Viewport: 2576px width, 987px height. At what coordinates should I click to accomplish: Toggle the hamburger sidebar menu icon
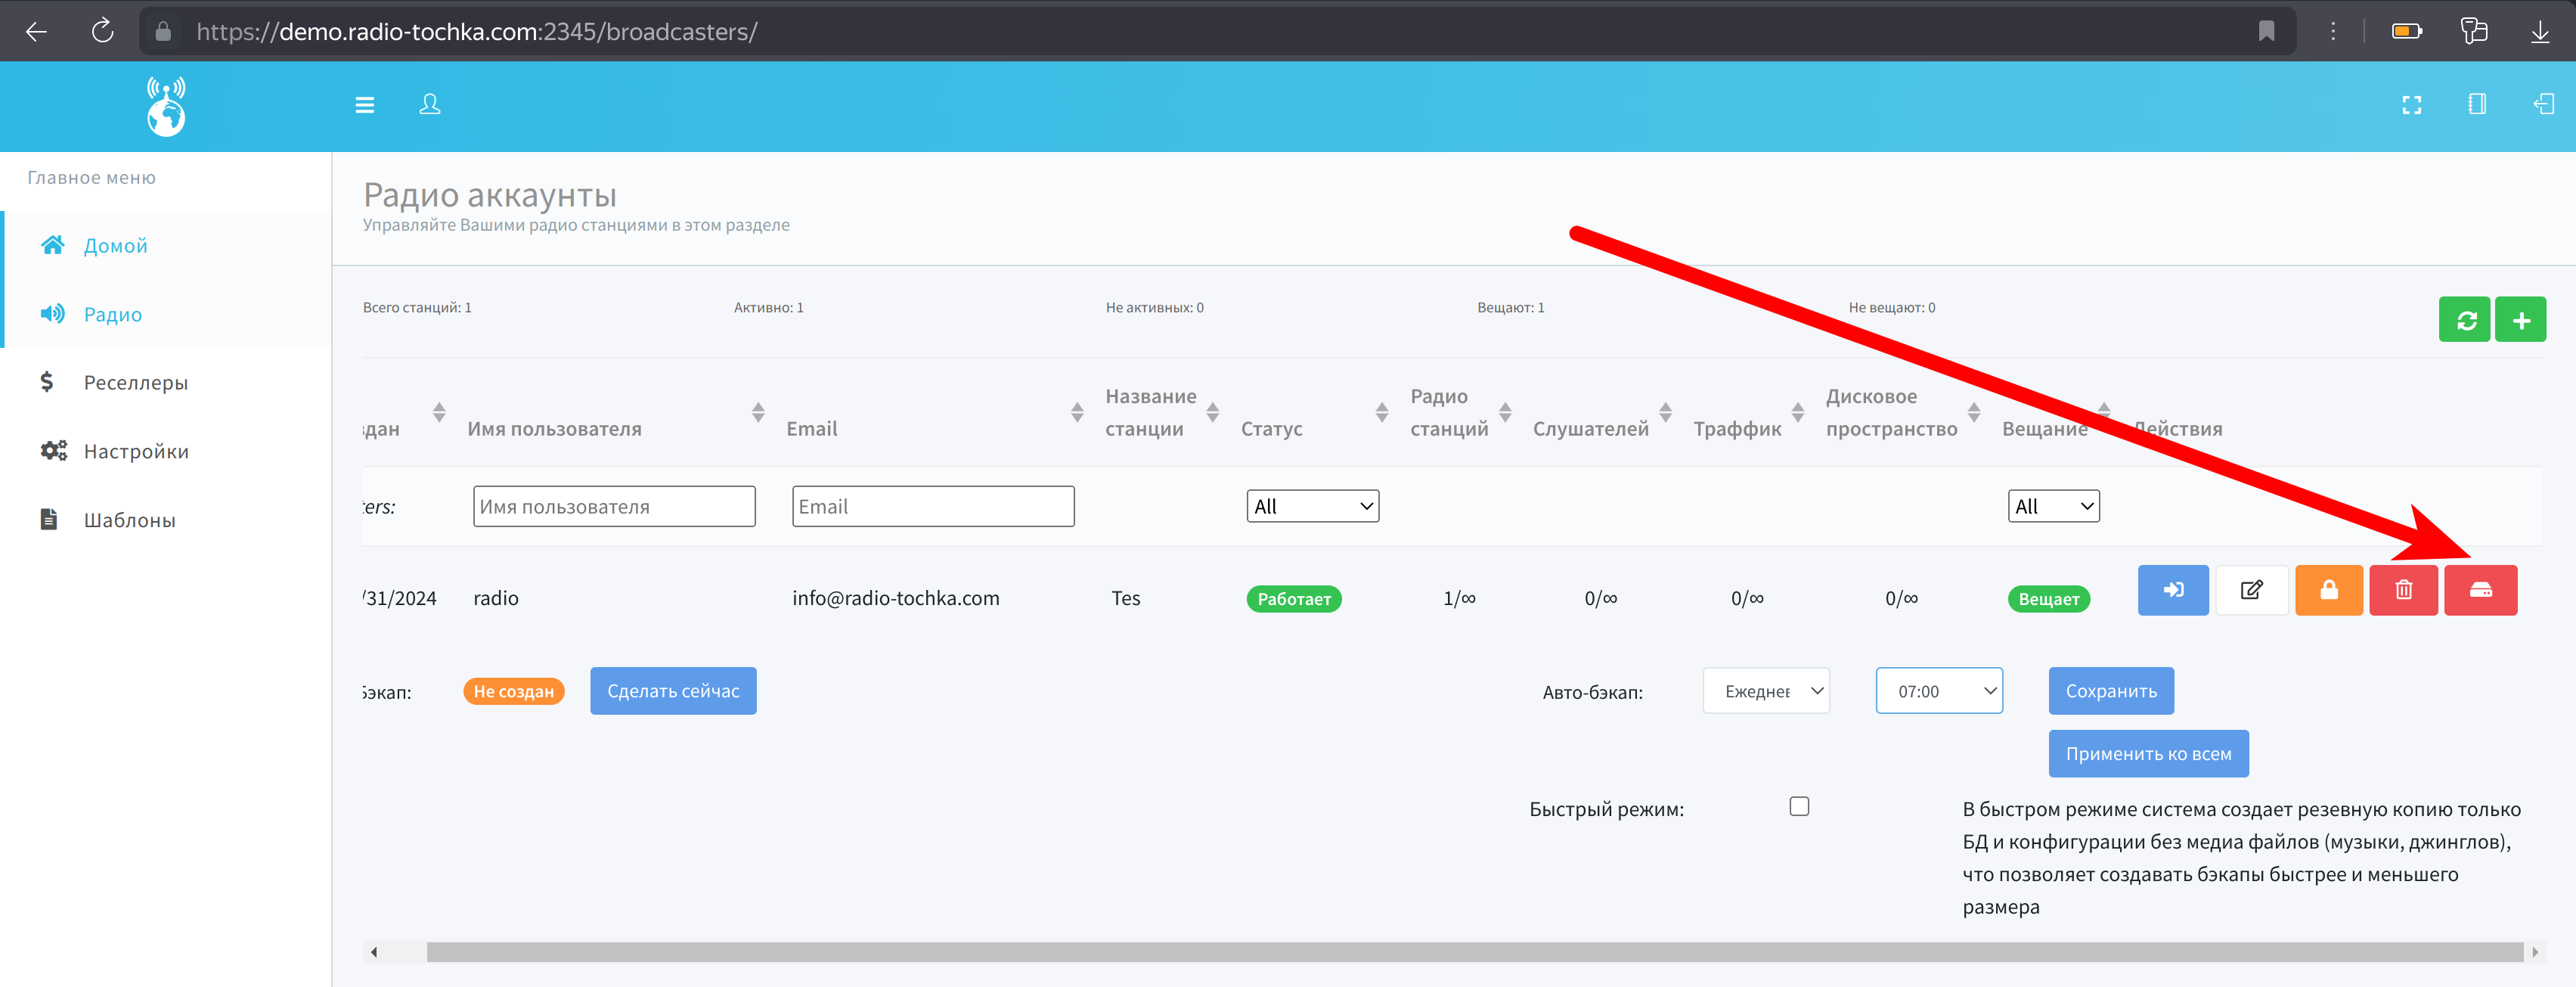(x=364, y=105)
